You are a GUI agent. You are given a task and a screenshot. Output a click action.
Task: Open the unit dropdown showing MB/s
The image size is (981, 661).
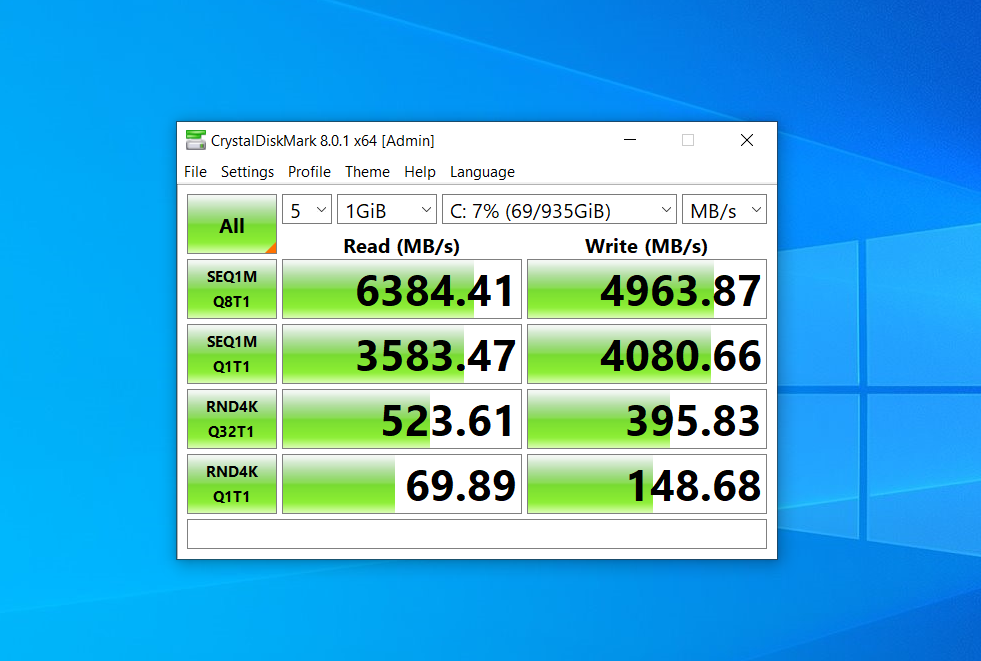click(724, 210)
